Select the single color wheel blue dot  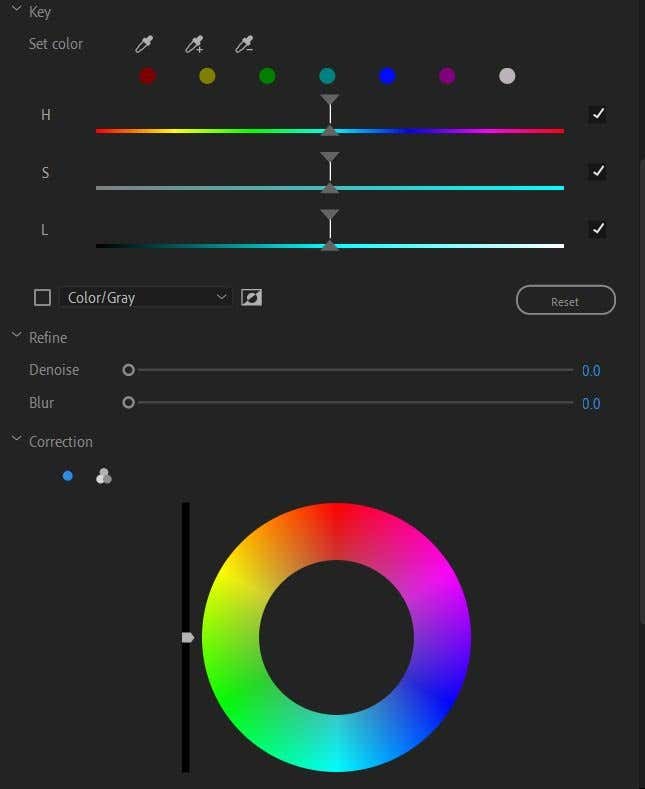(68, 476)
